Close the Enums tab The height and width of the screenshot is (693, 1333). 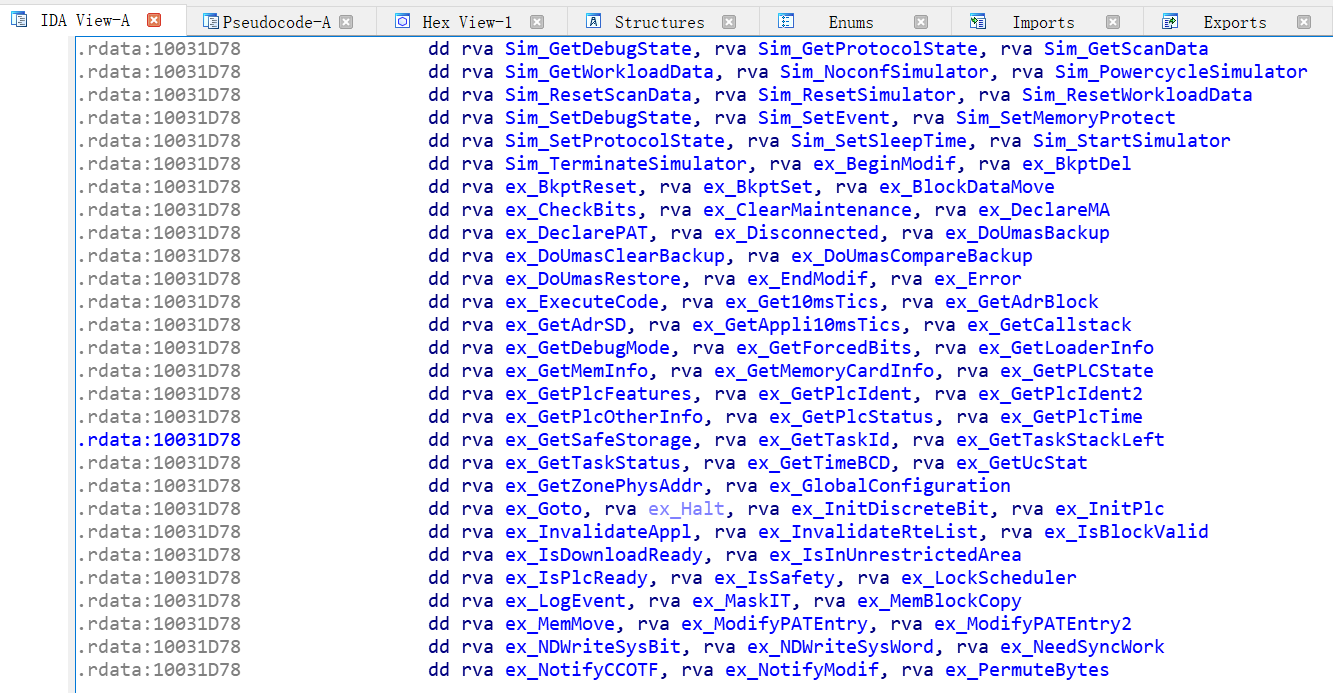pyautogui.click(x=920, y=22)
